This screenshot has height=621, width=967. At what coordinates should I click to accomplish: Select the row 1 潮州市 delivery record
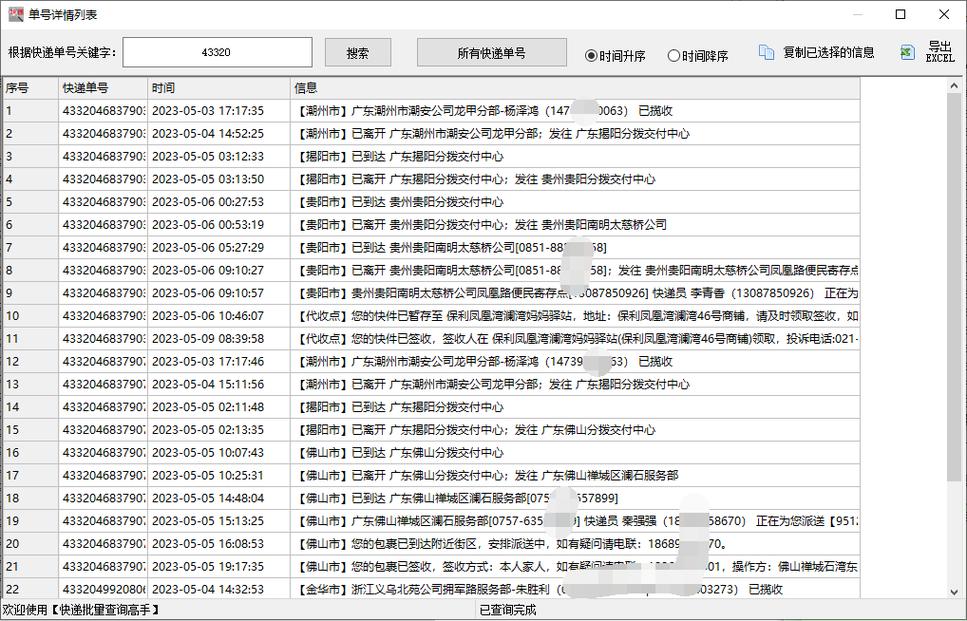[400, 111]
